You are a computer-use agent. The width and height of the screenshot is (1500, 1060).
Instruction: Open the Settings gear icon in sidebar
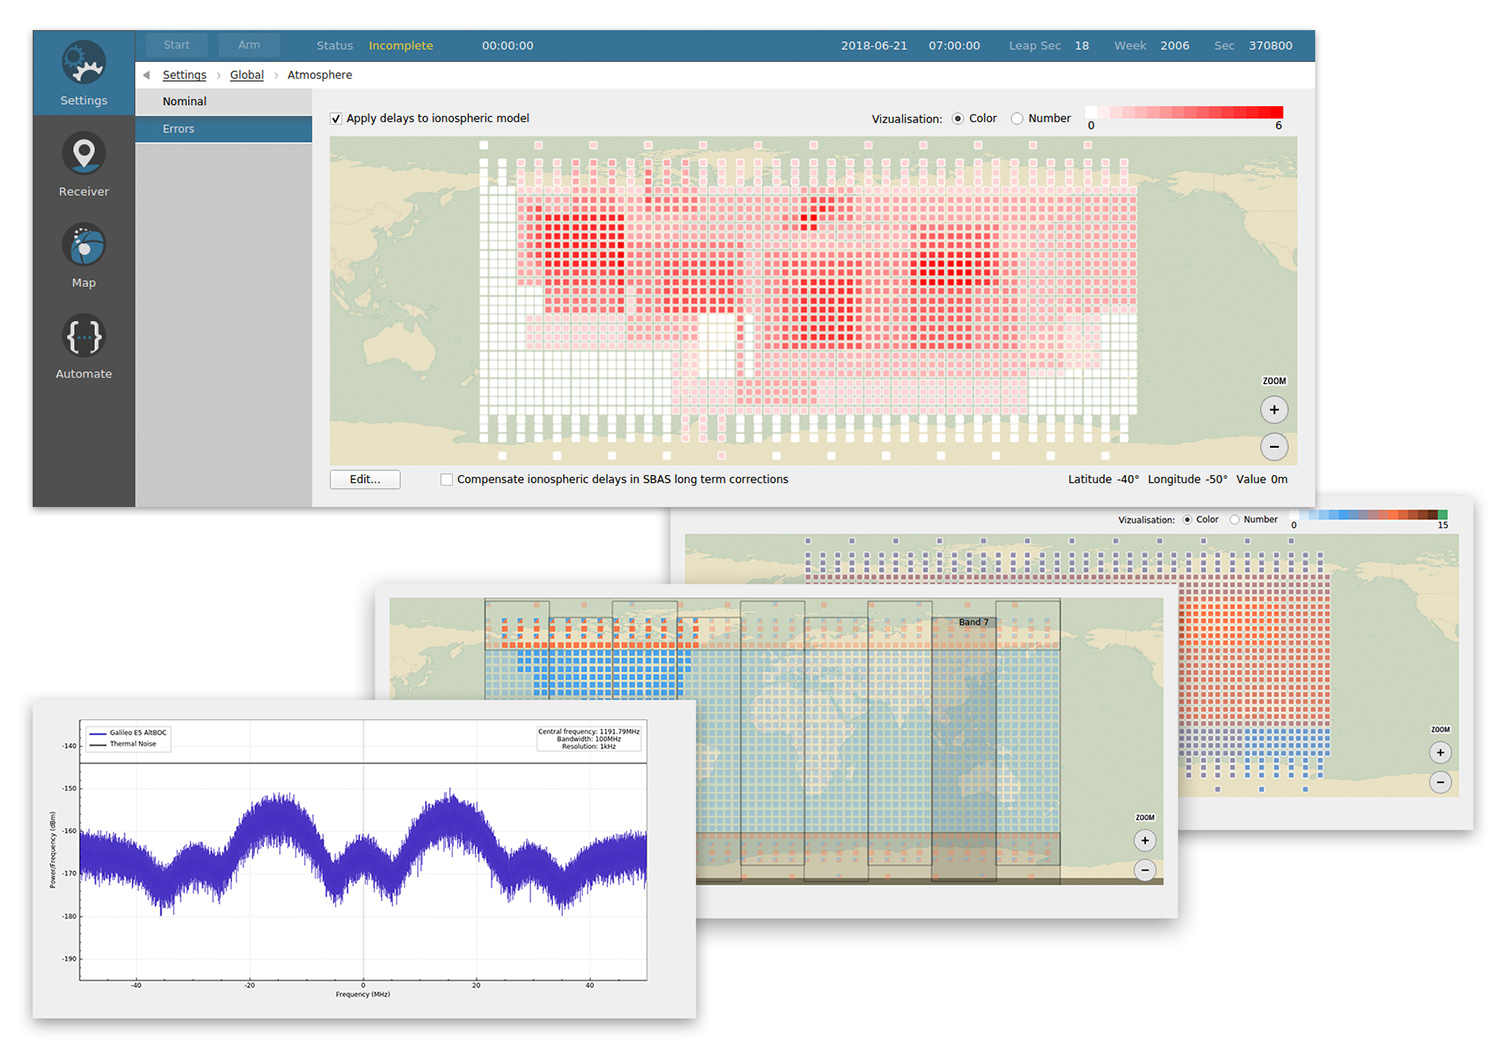pyautogui.click(x=83, y=64)
